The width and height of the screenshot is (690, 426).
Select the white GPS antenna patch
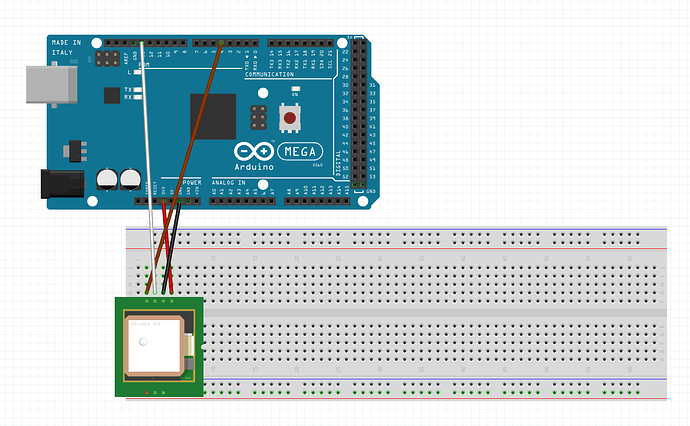point(154,346)
